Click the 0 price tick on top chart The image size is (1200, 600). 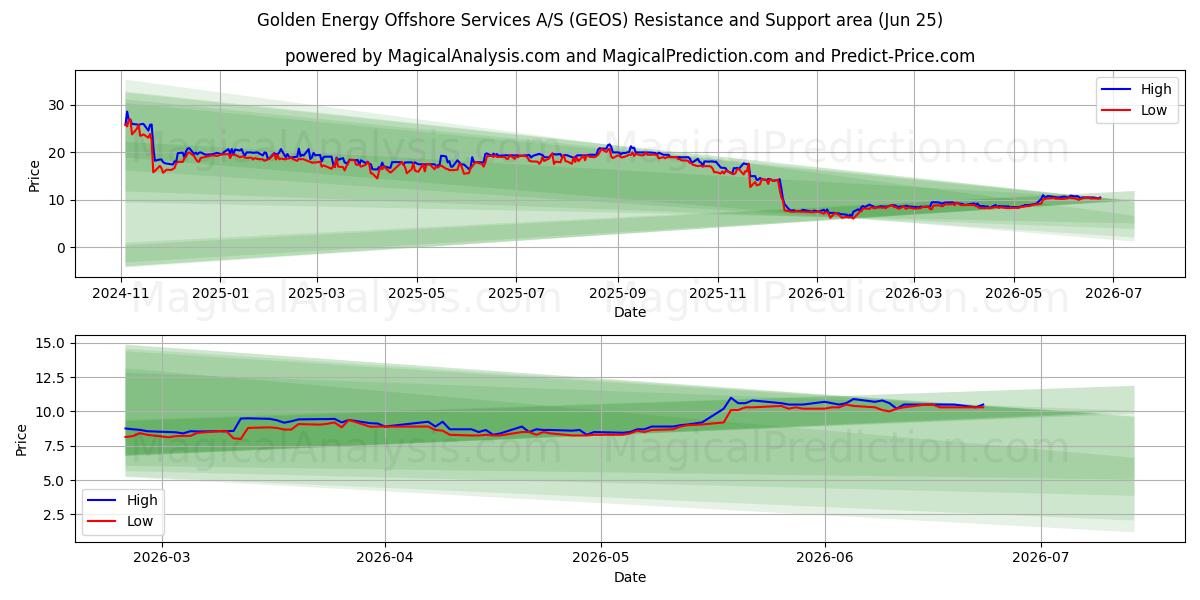[60, 248]
